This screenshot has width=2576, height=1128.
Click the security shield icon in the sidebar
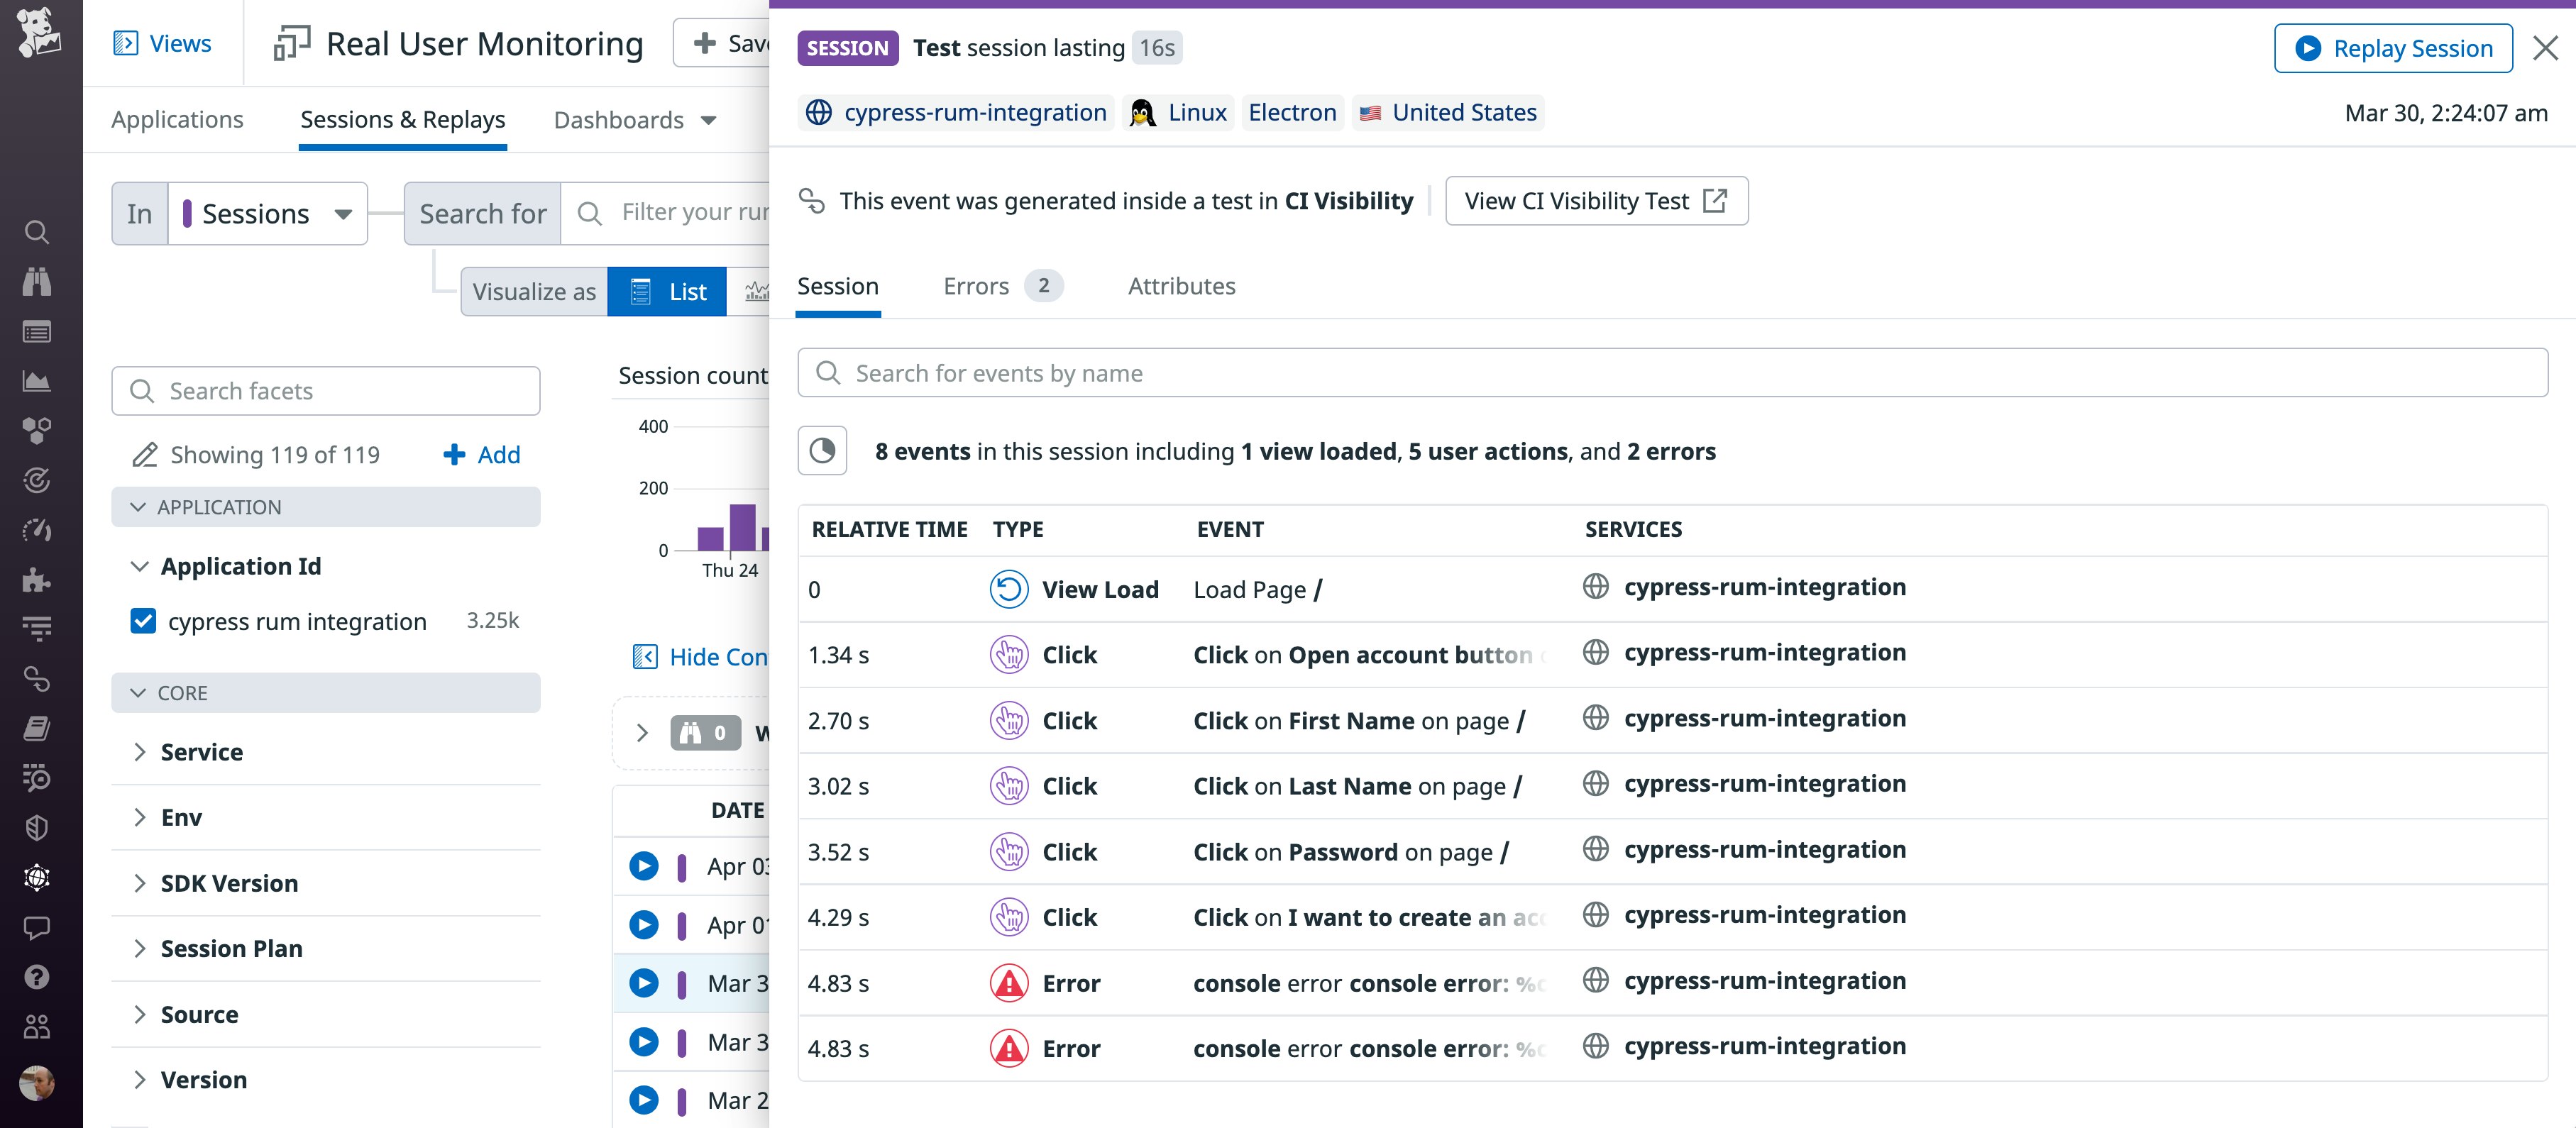pos(37,827)
